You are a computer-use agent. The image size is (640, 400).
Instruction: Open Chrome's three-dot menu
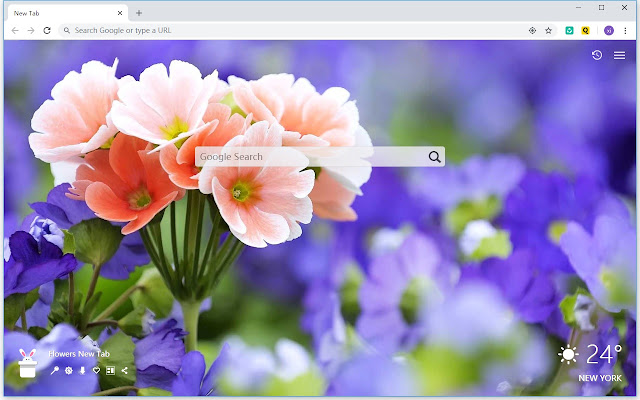pos(625,31)
